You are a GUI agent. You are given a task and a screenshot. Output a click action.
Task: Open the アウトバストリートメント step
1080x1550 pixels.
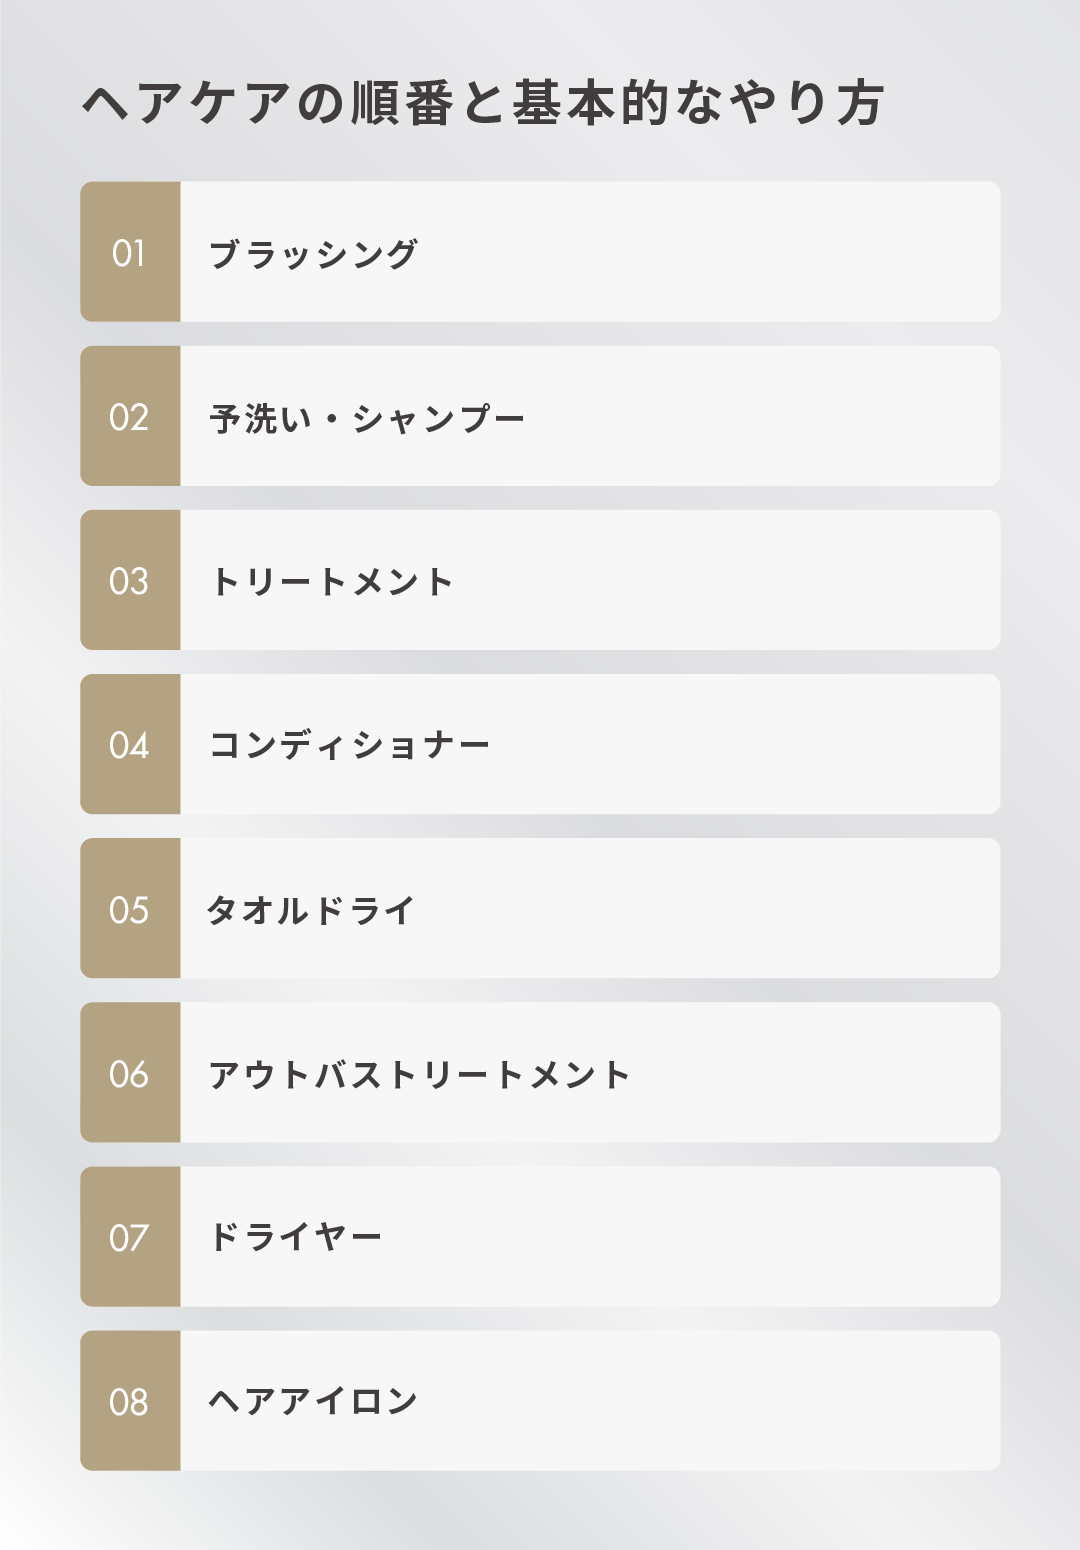click(420, 1074)
